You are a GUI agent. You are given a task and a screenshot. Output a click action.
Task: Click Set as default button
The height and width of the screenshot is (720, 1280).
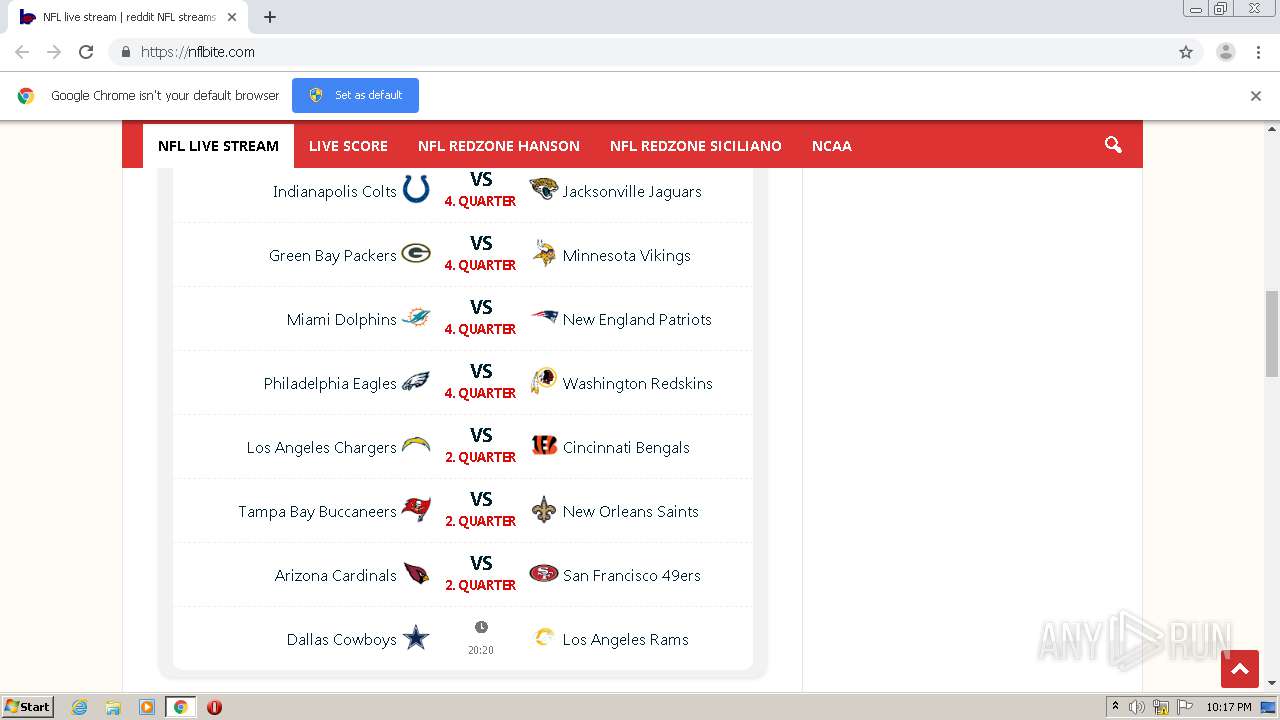[355, 95]
